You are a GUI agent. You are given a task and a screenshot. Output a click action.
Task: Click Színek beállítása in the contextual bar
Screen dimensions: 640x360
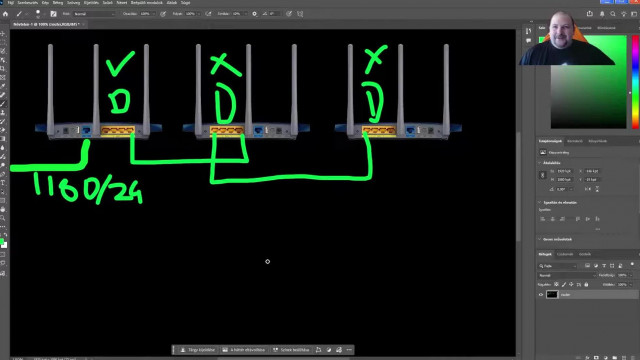point(291,350)
